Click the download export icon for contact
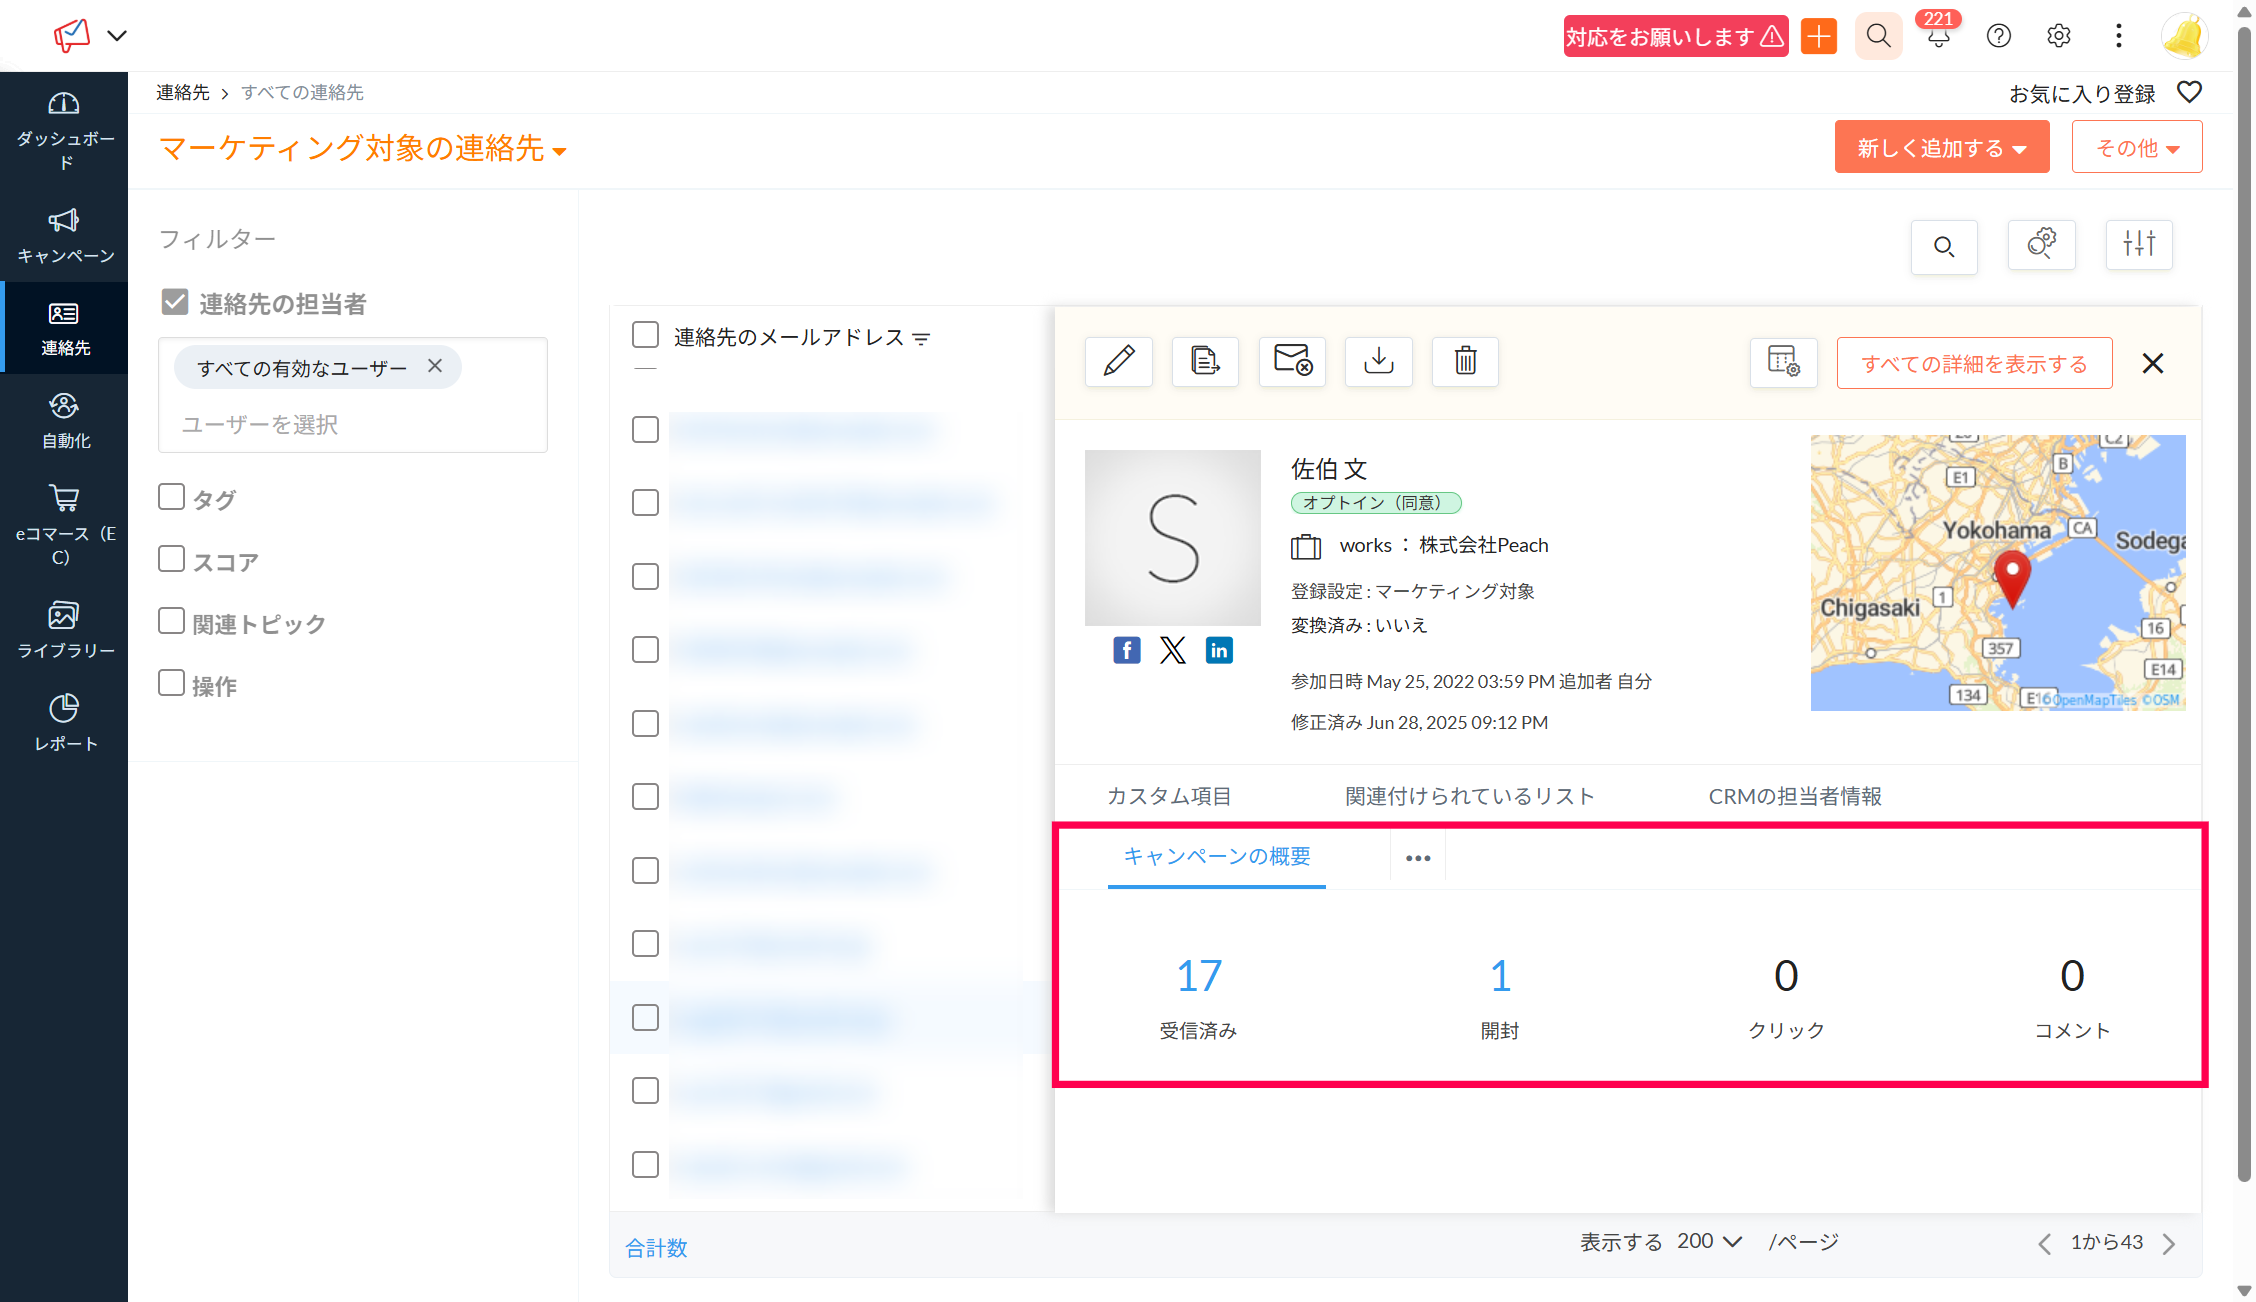The height and width of the screenshot is (1302, 2256). tap(1378, 362)
